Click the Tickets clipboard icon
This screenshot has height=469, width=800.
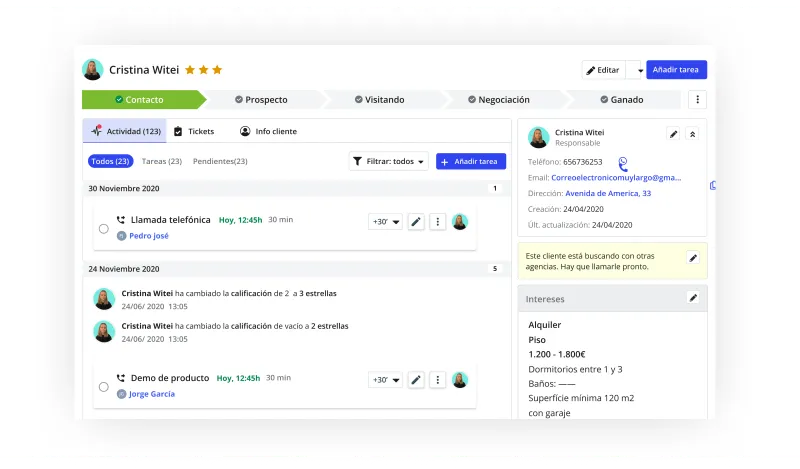click(178, 131)
